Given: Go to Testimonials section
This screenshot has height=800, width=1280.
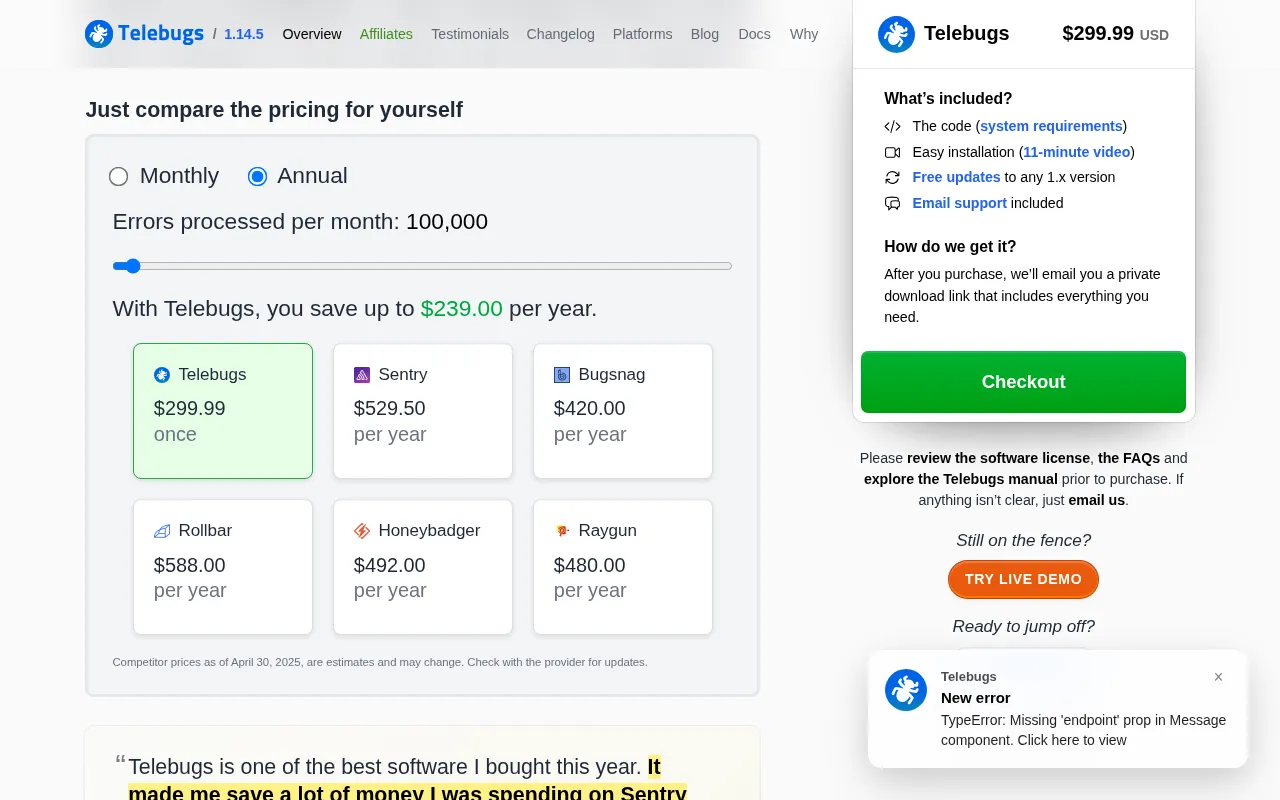Looking at the screenshot, I should point(470,34).
